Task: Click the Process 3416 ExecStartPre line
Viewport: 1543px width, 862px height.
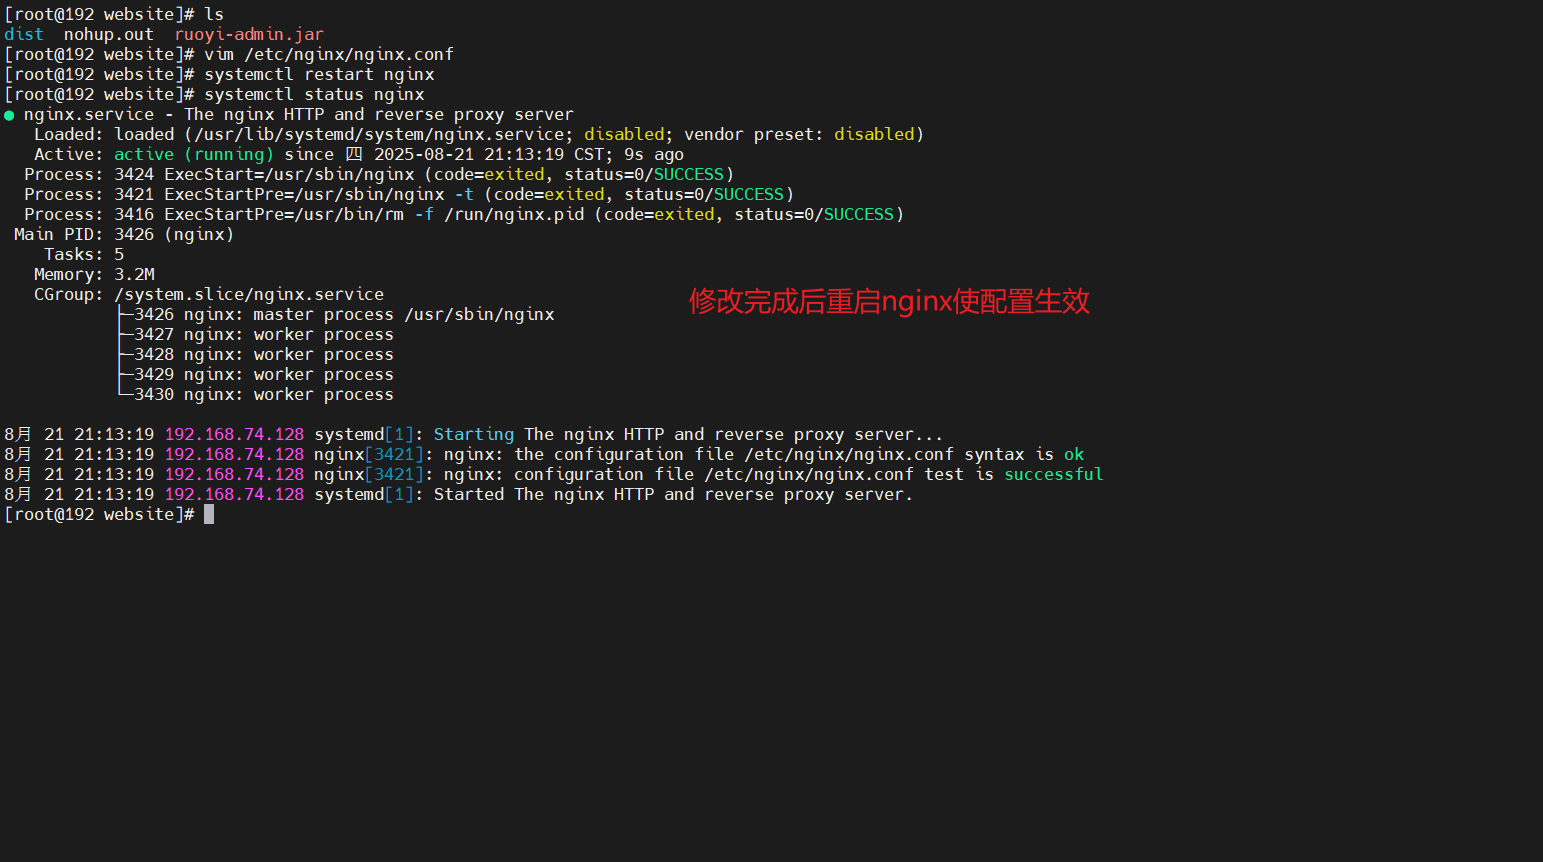Action: tap(464, 214)
